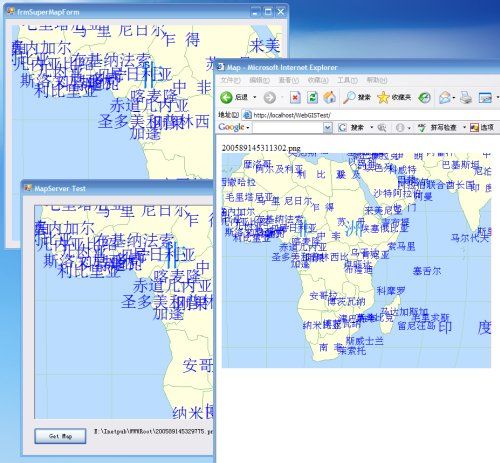
Task: Expand the spell check (拼写检查) dropdown arrow
Action: coord(464,127)
